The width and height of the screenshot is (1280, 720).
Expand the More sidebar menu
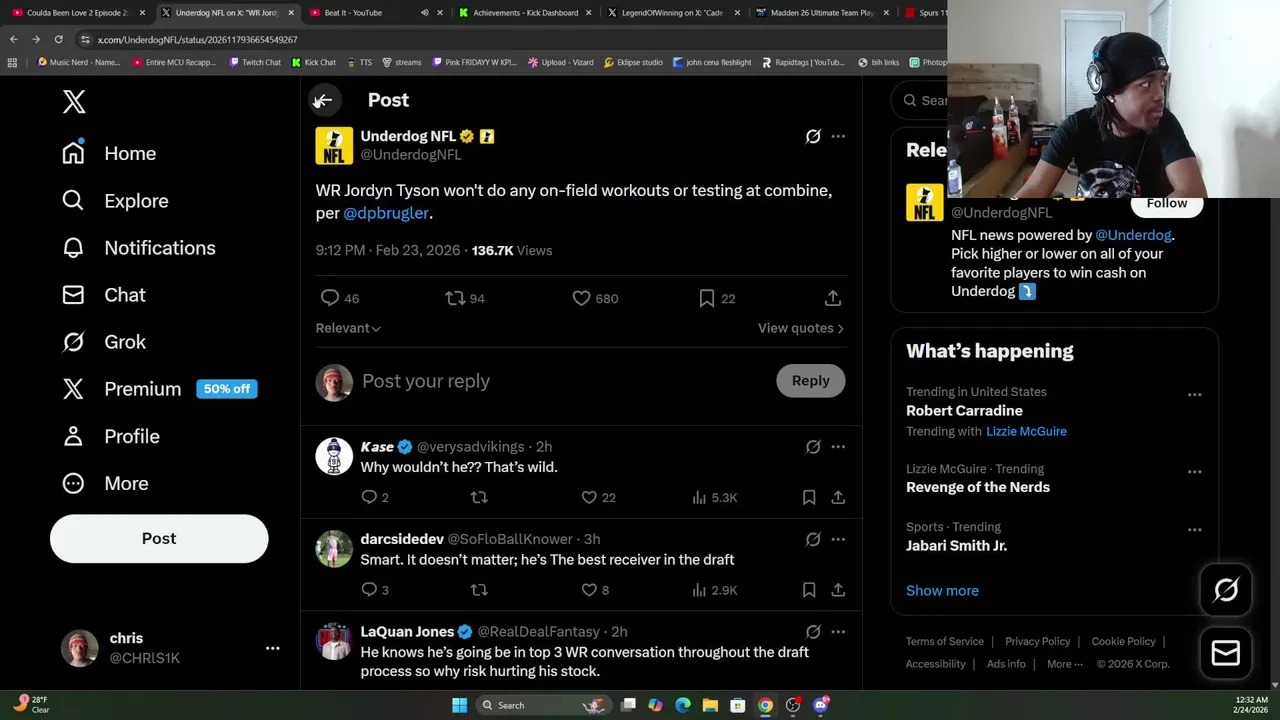click(x=105, y=483)
